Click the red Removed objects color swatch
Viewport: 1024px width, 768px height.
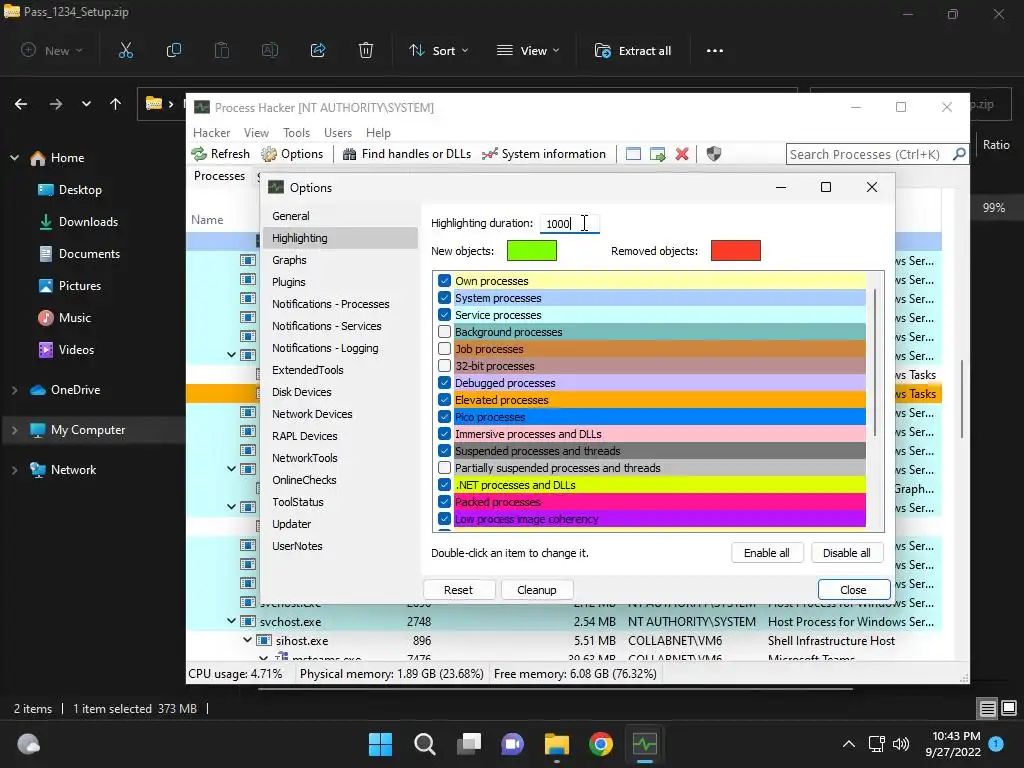coord(735,251)
